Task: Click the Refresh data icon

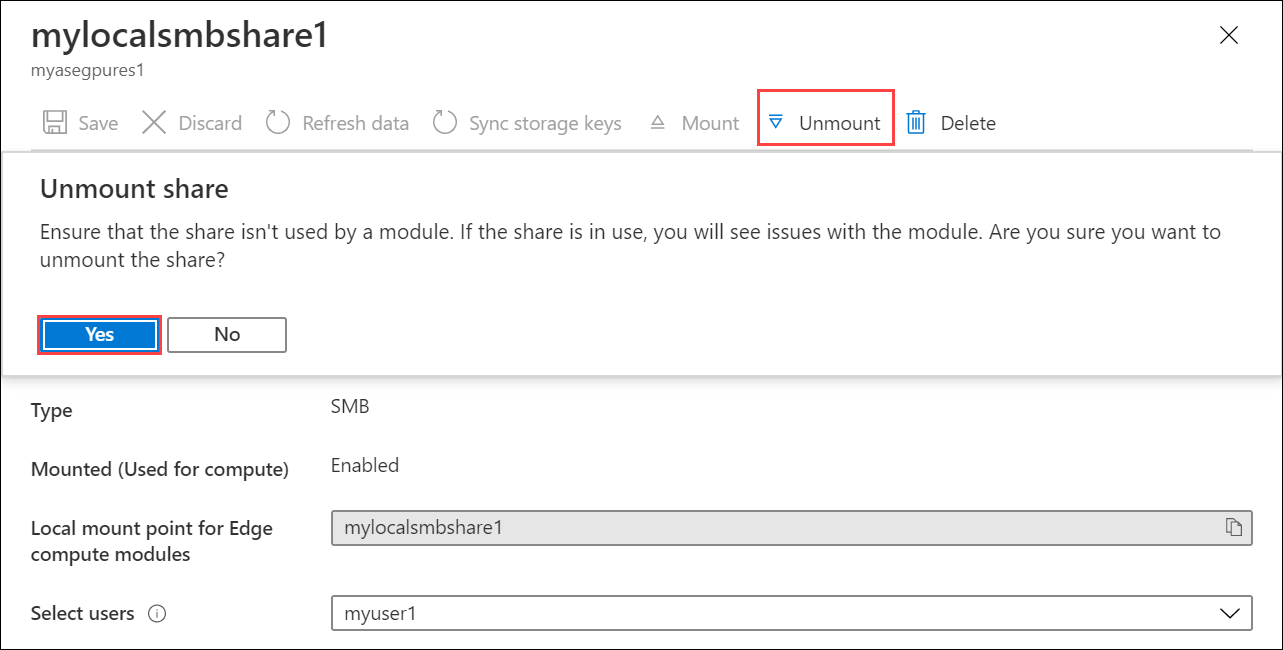Action: click(277, 122)
